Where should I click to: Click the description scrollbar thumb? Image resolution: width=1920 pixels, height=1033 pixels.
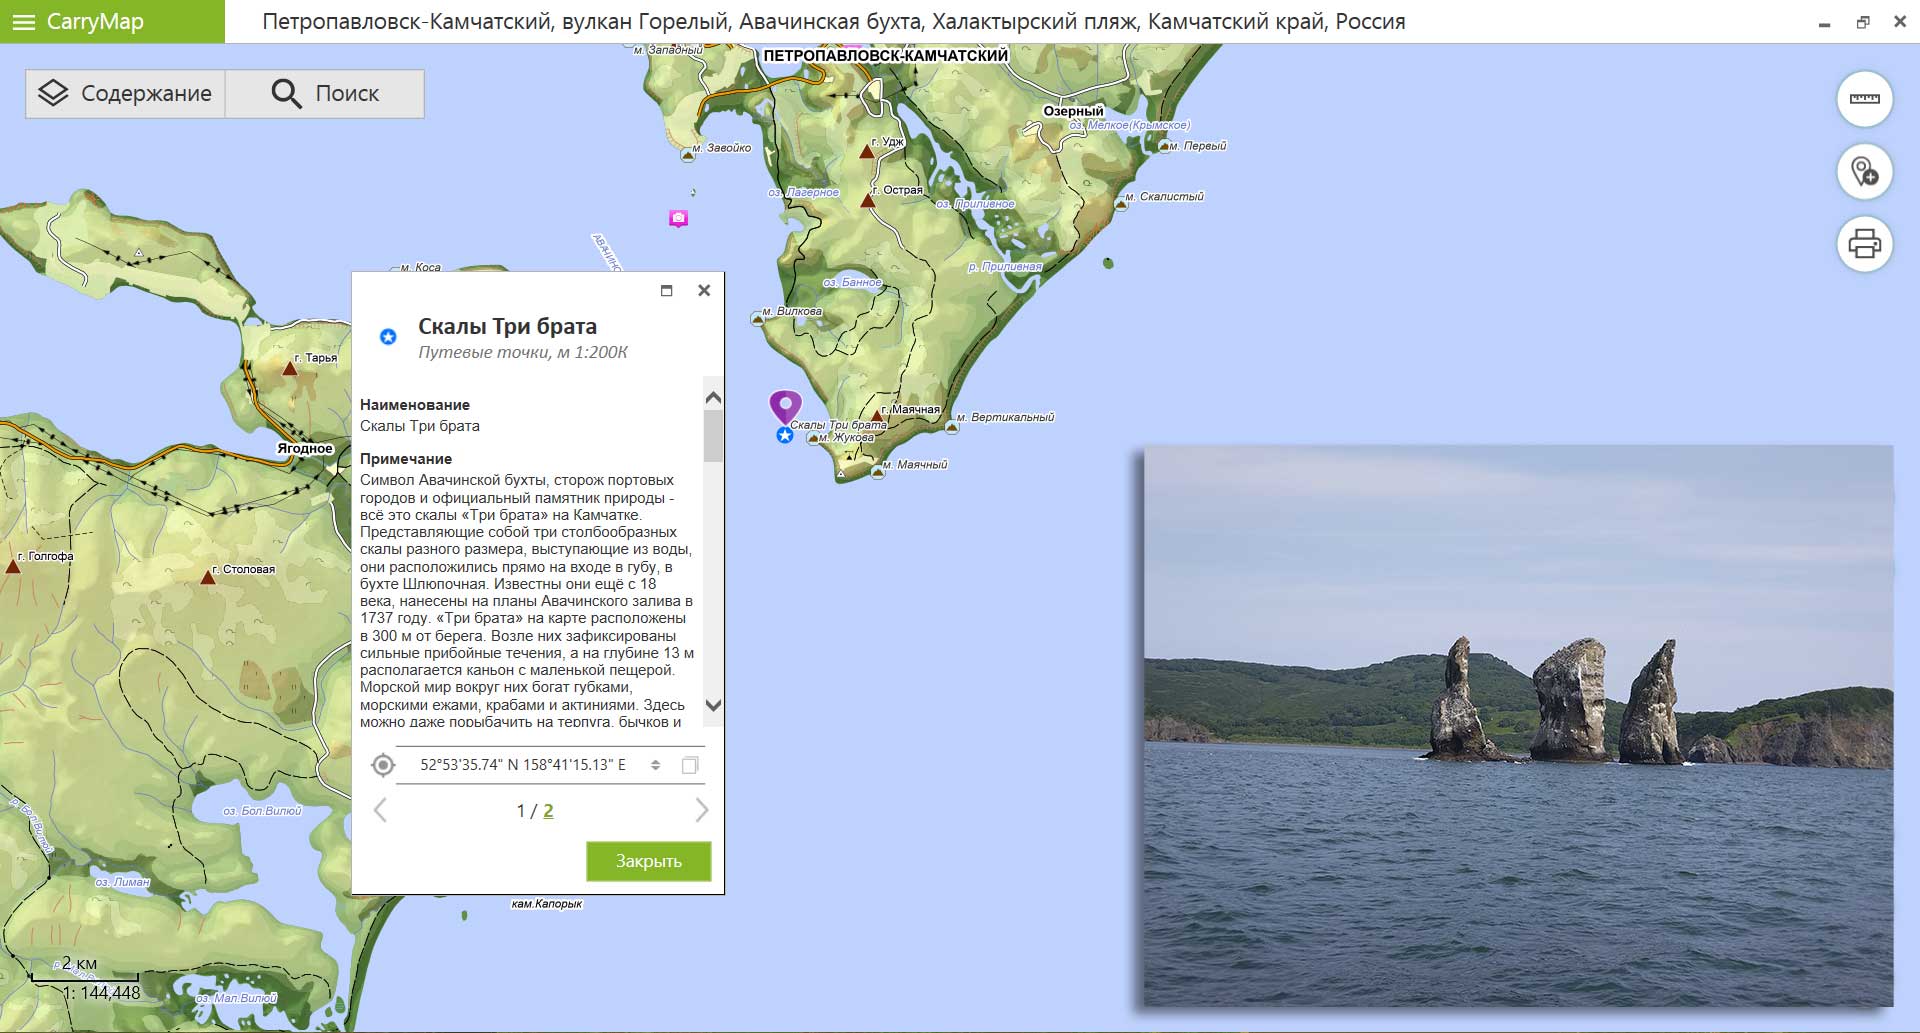[x=713, y=436]
